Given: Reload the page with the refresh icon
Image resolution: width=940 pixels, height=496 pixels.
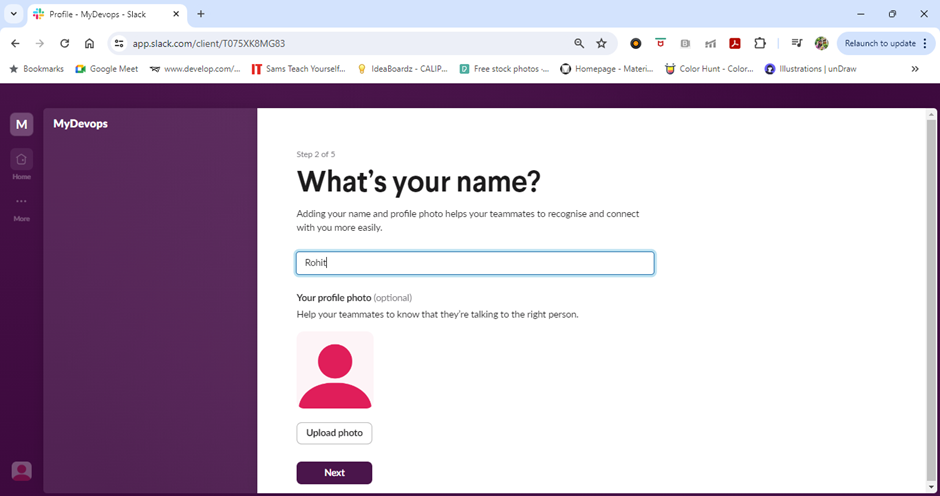Looking at the screenshot, I should pyautogui.click(x=65, y=43).
